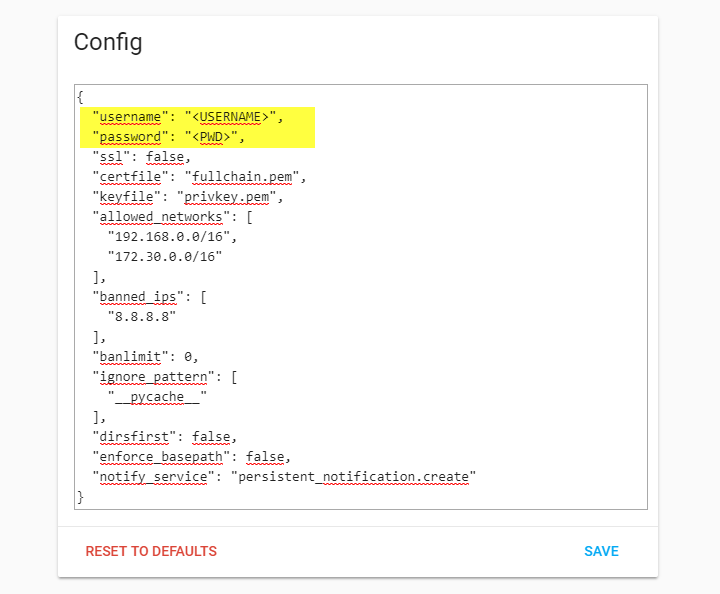Click the SAVE button
Viewport: 720px width, 594px height.
[601, 551]
